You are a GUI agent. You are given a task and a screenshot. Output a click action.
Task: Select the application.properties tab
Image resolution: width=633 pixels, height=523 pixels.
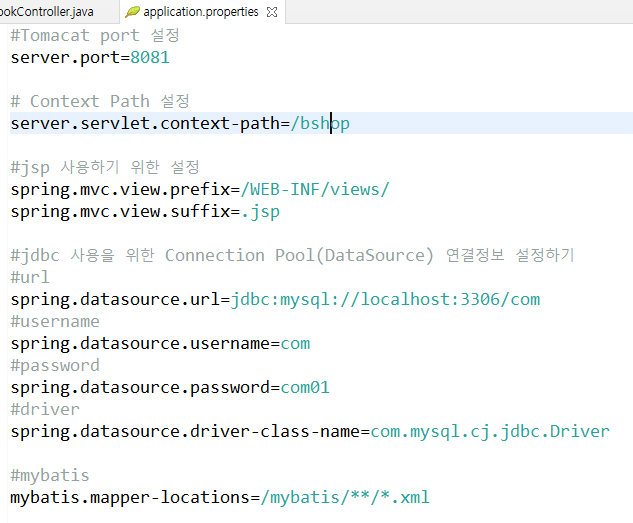(201, 12)
